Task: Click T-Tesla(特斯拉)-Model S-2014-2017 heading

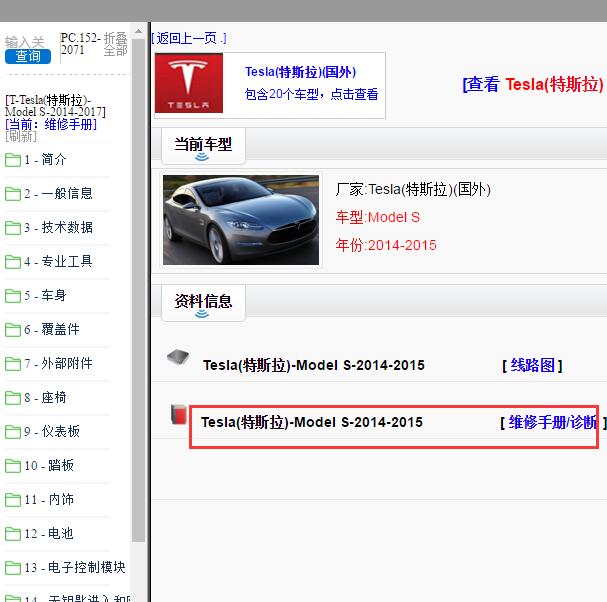Action: point(55,106)
